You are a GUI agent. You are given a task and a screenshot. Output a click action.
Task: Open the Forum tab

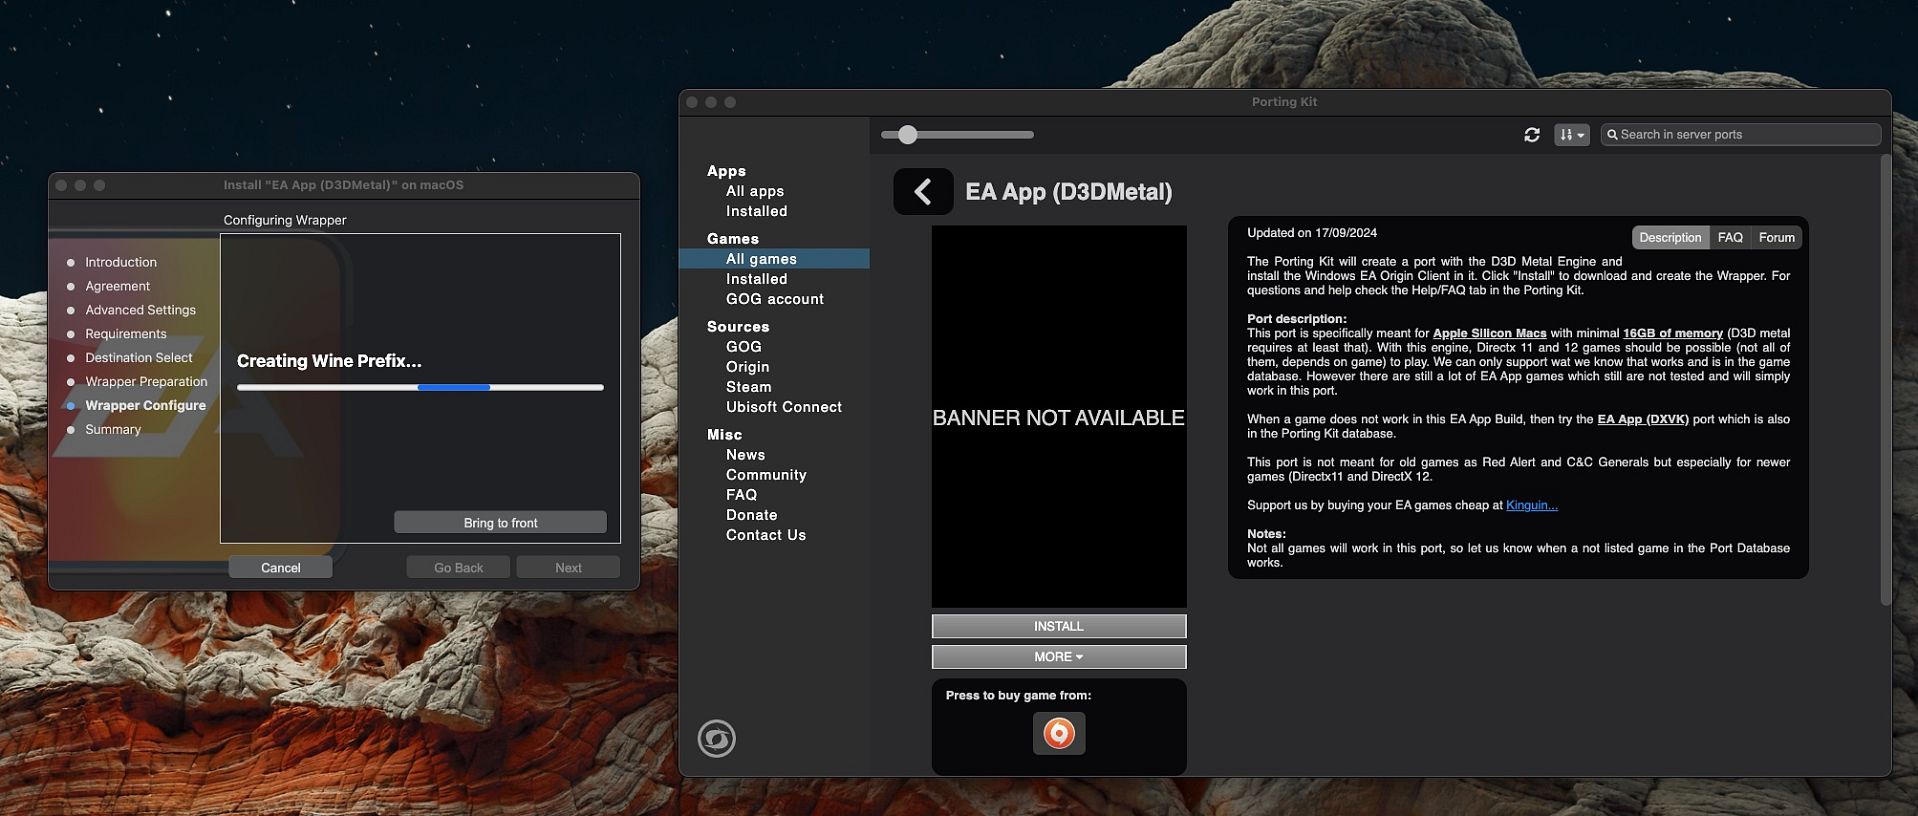[1776, 237]
